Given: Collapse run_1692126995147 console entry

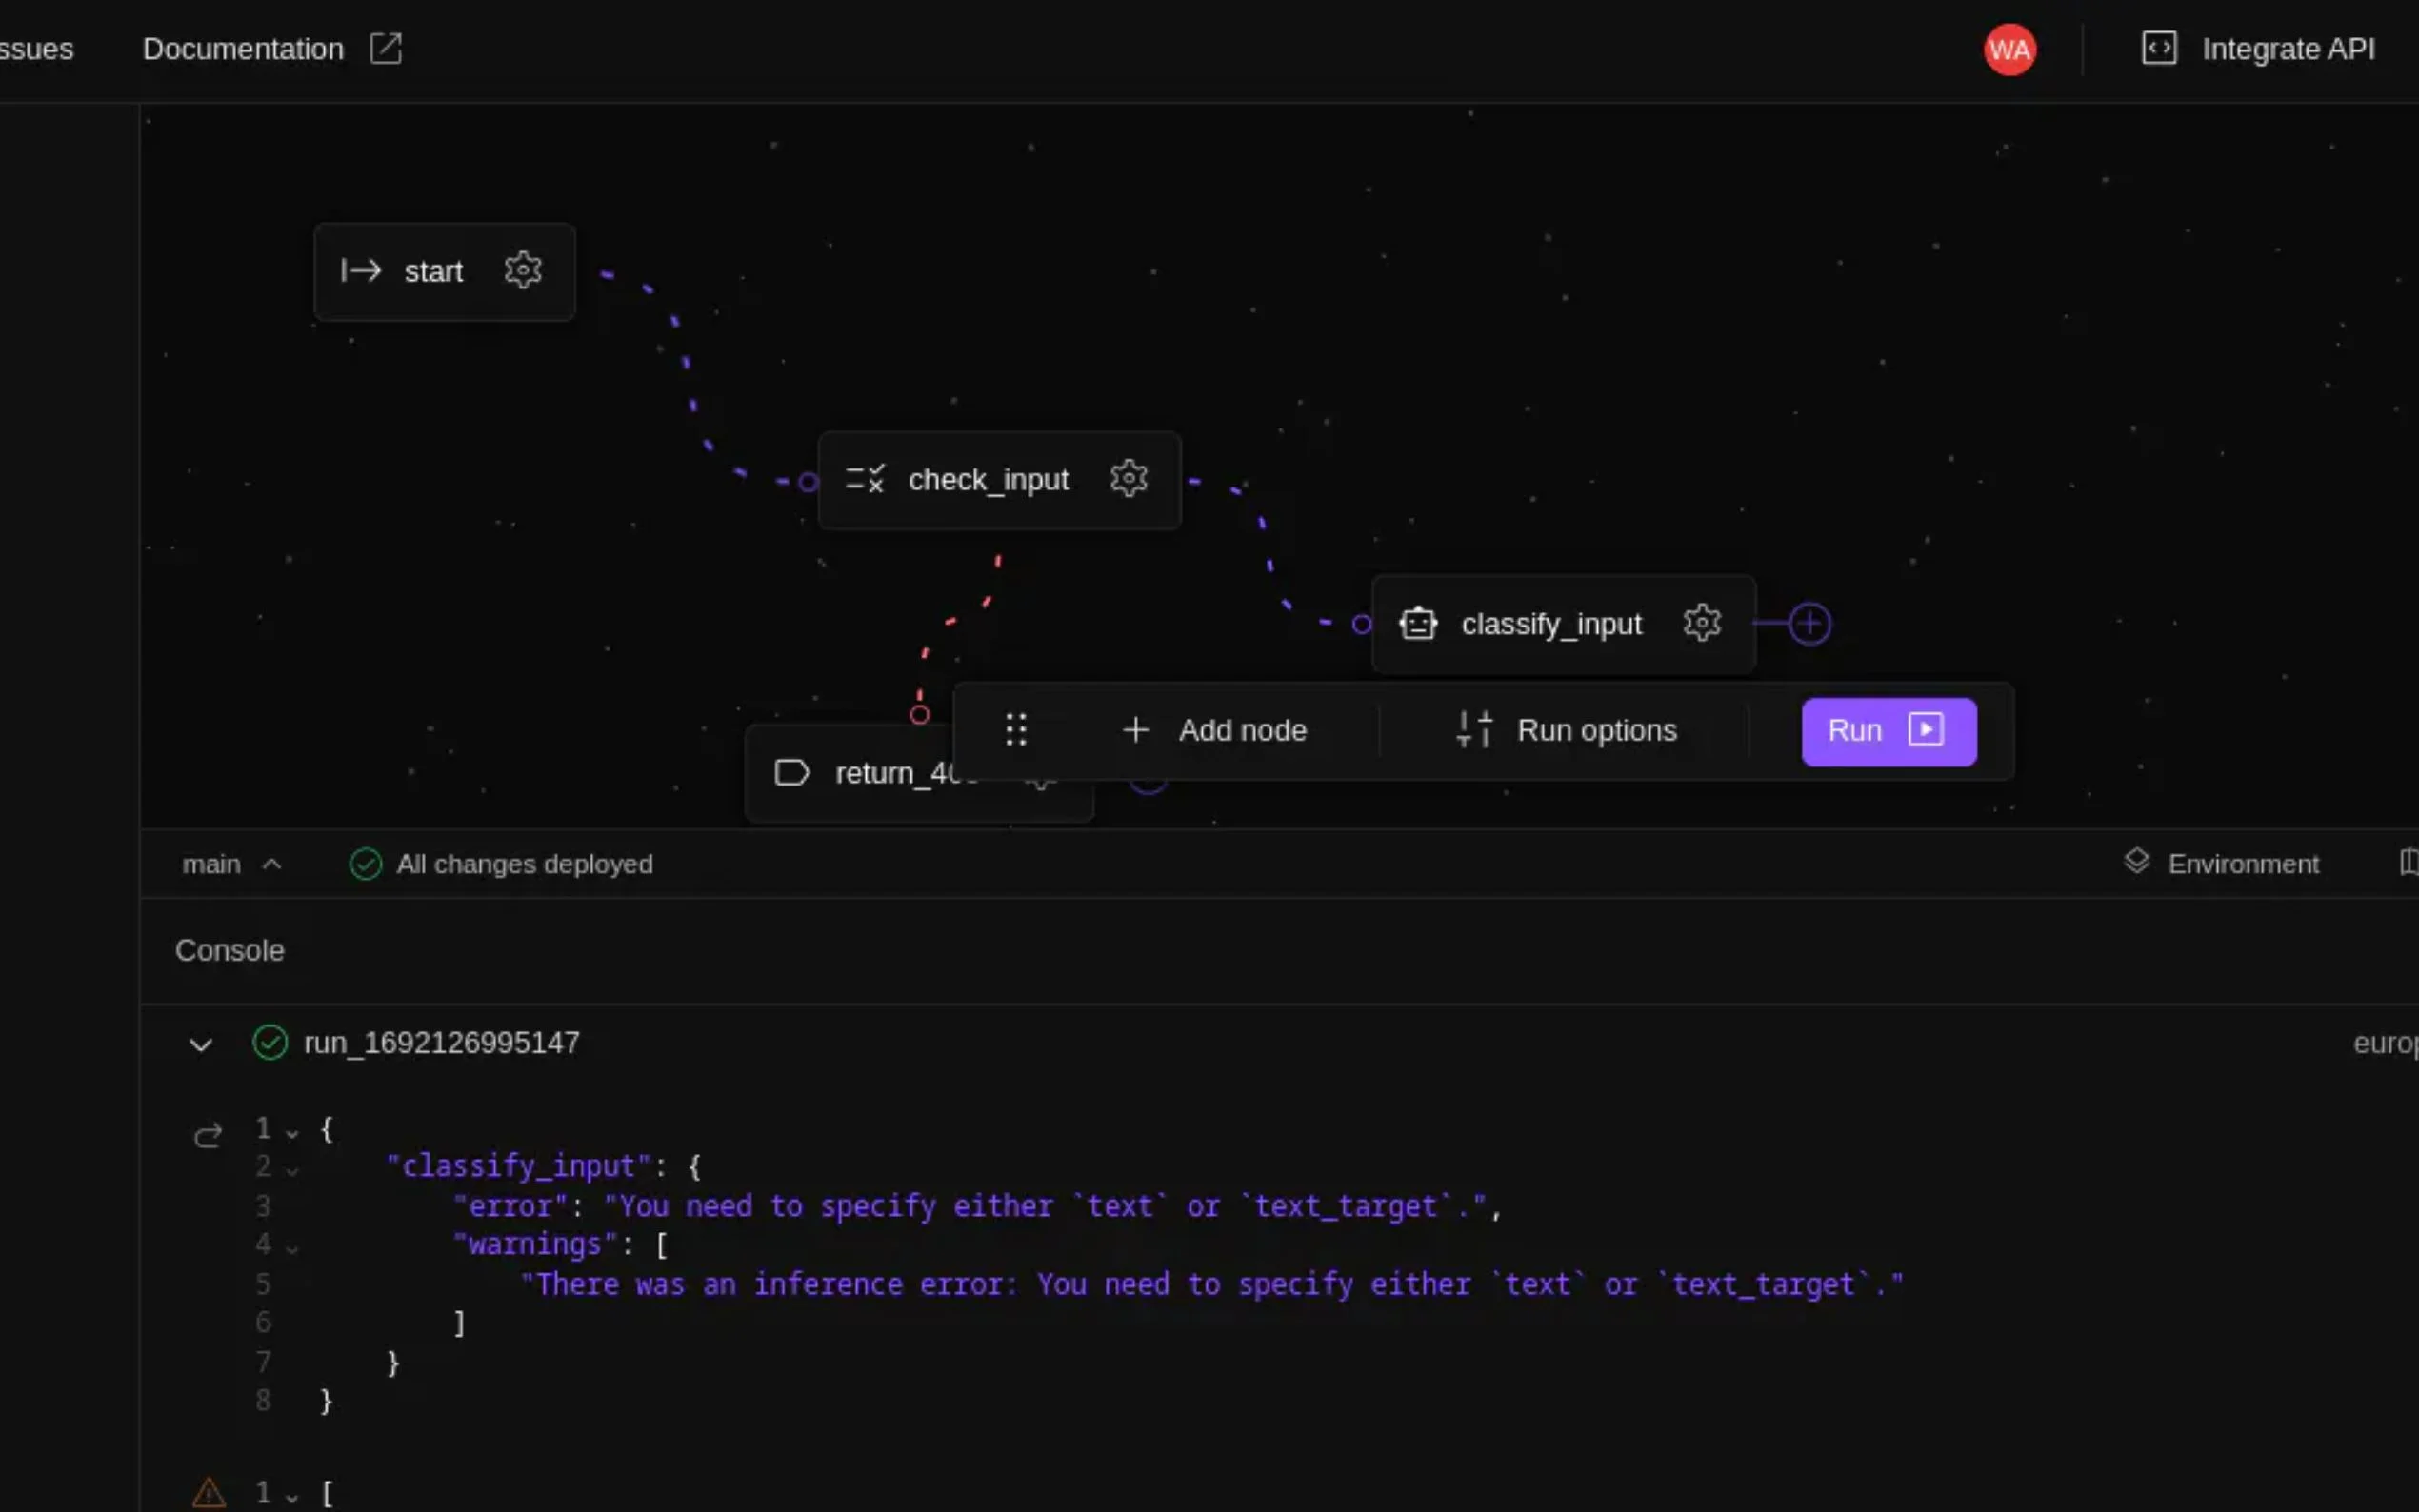Looking at the screenshot, I should coord(201,1045).
